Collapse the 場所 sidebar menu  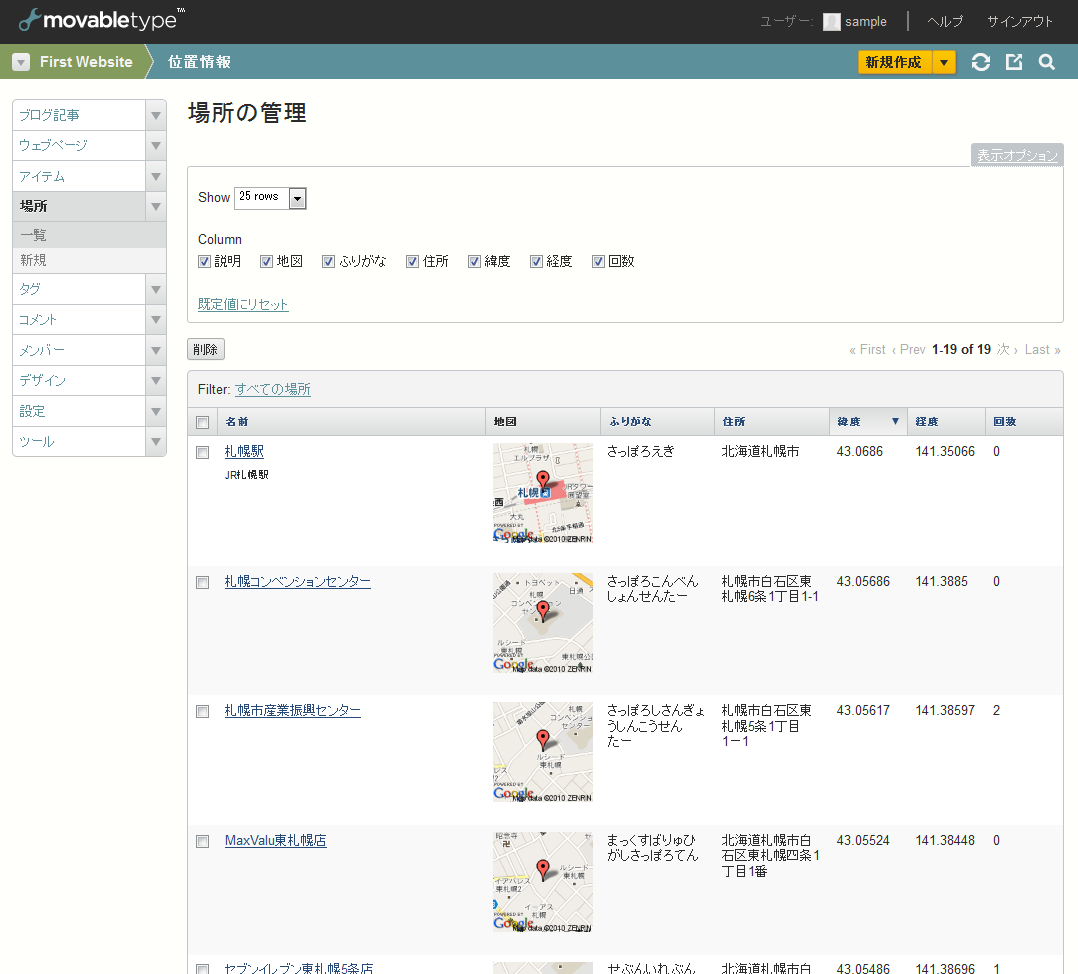pyautogui.click(x=156, y=206)
